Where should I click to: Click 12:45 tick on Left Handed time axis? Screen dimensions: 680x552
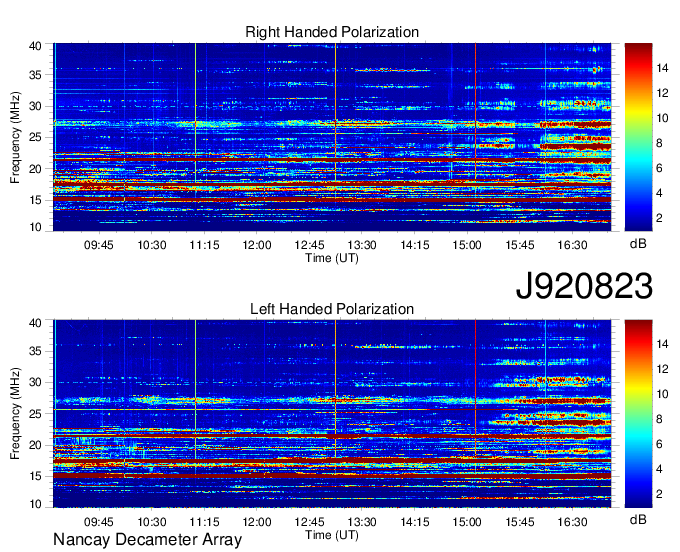(310, 522)
